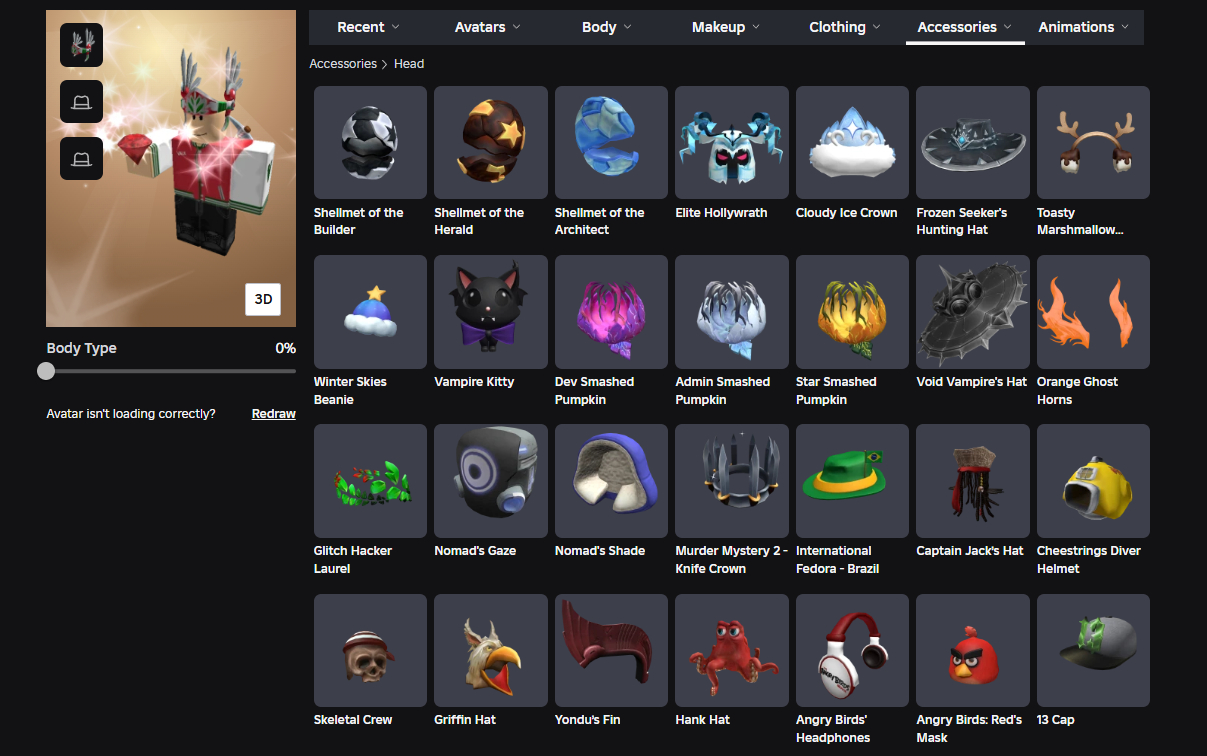Choose the International Fedora - Brazil
Image resolution: width=1207 pixels, height=756 pixels.
852,481
